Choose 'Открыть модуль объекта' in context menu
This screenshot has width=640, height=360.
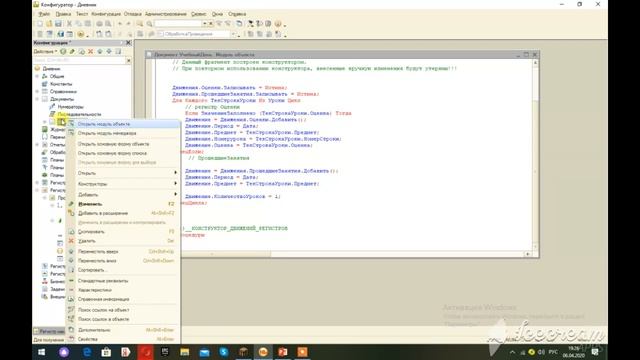click(122, 124)
